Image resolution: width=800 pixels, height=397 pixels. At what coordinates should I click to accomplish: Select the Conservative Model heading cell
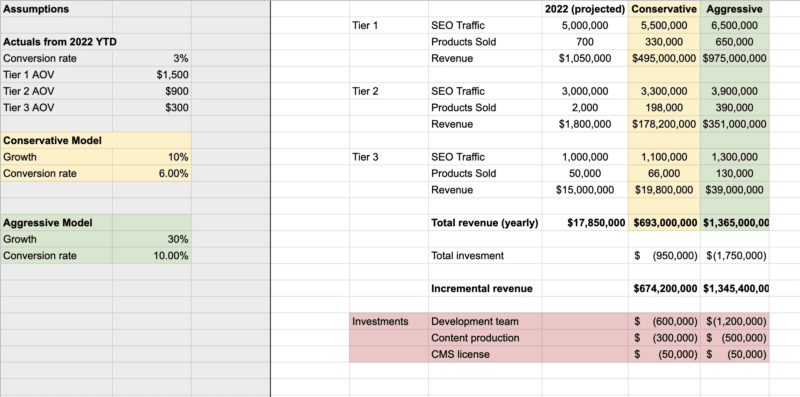point(56,140)
